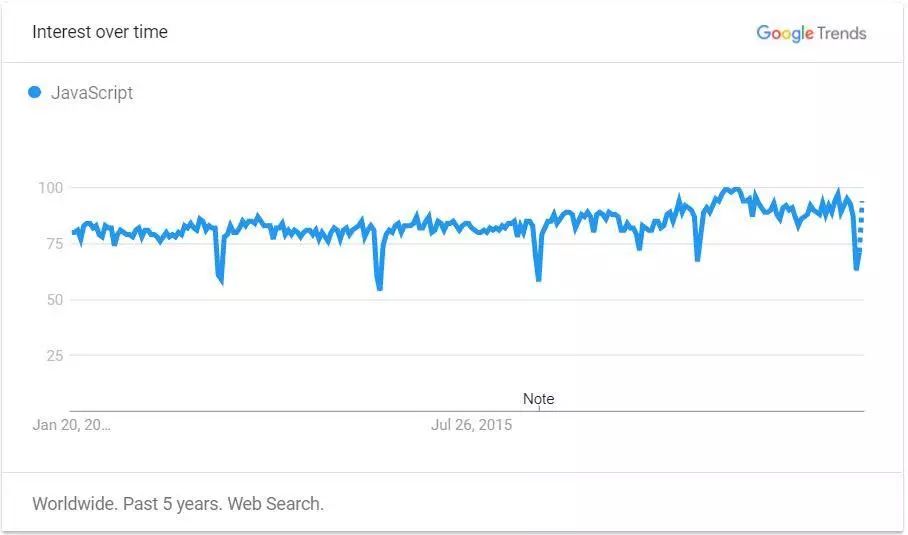Click the blue JavaScript legend dot
Image resolution: width=908 pixels, height=535 pixels.
click(x=35, y=92)
